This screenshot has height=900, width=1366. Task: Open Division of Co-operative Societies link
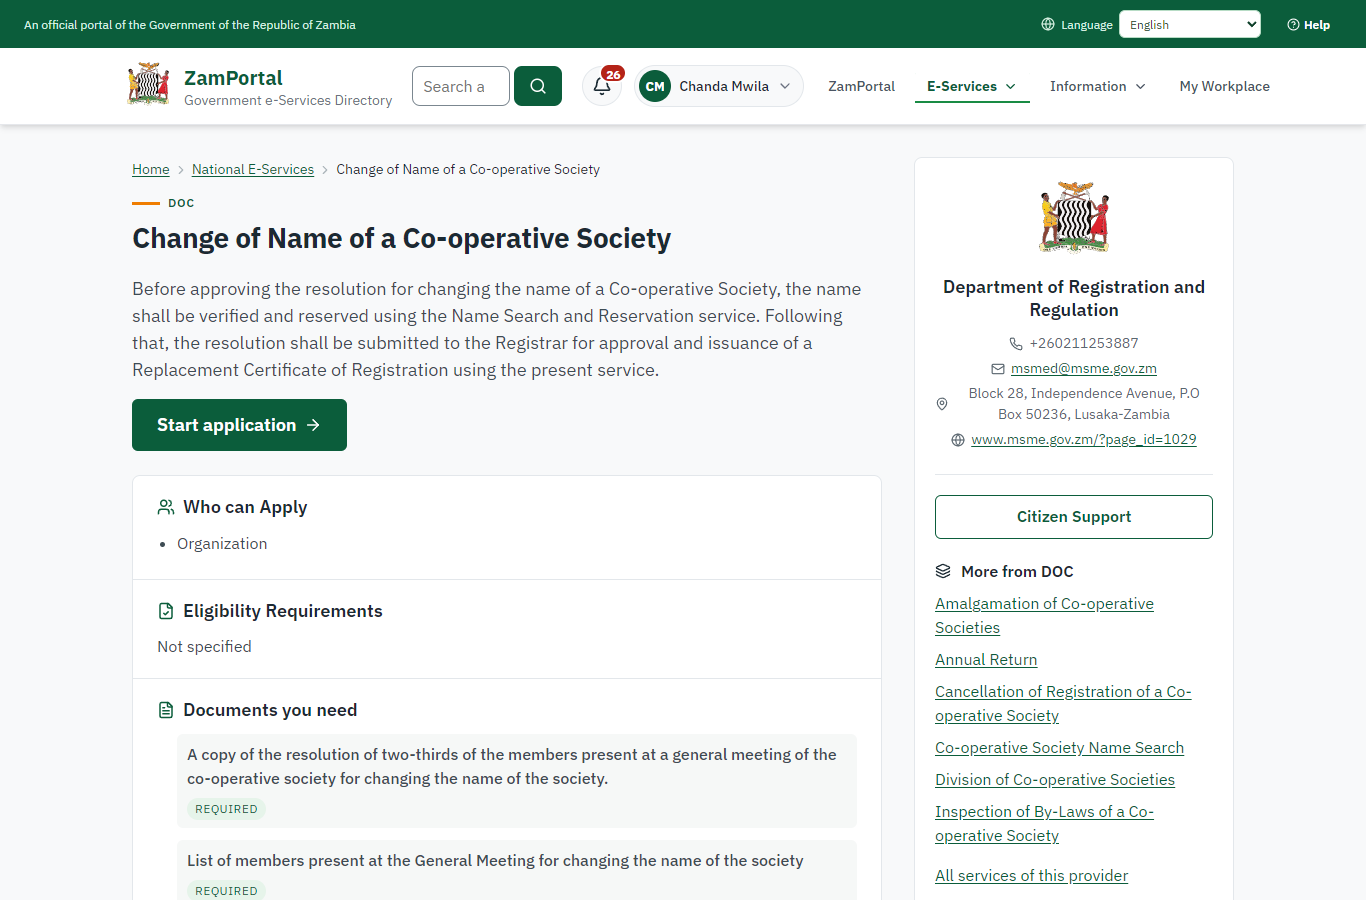click(x=1055, y=780)
